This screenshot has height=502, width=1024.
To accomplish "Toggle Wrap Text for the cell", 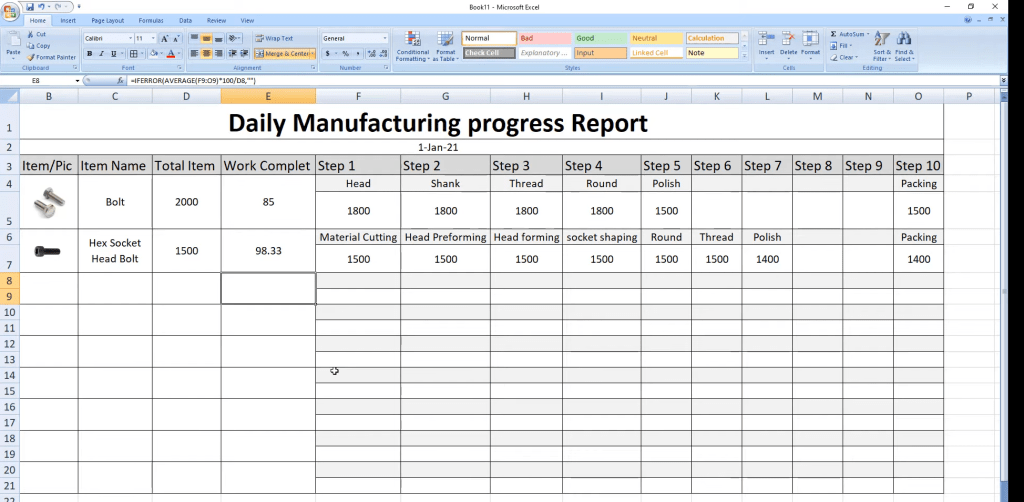I will point(274,38).
